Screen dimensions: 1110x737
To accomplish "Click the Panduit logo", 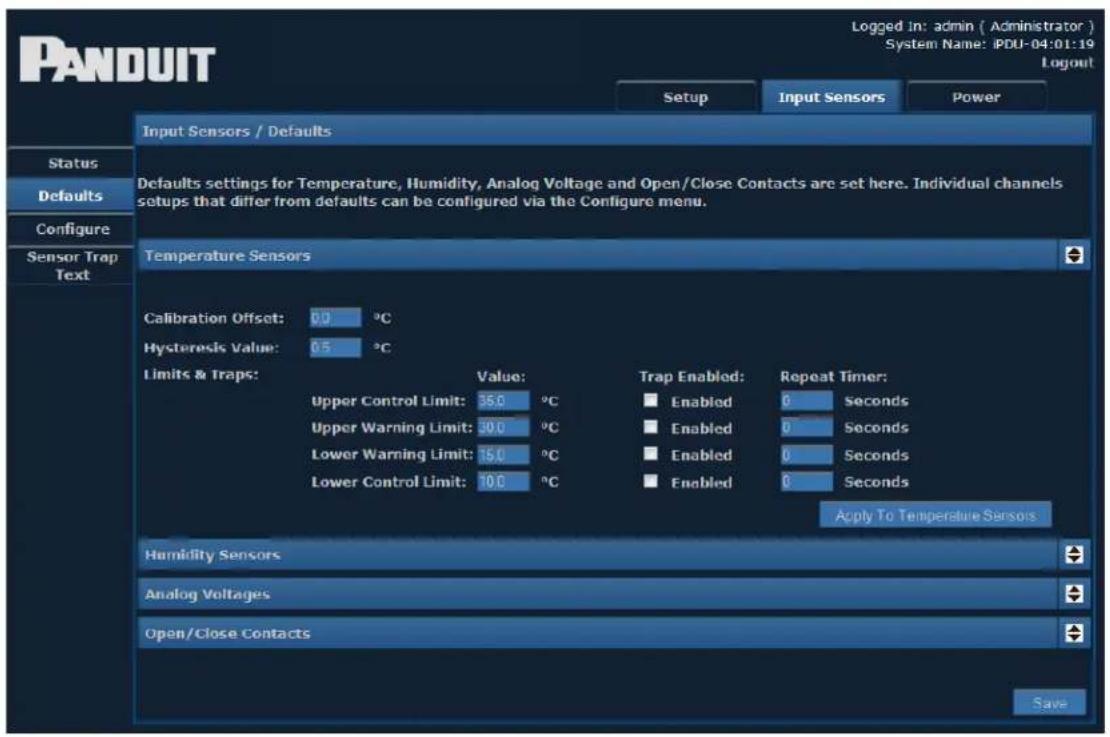I will pos(117,60).
